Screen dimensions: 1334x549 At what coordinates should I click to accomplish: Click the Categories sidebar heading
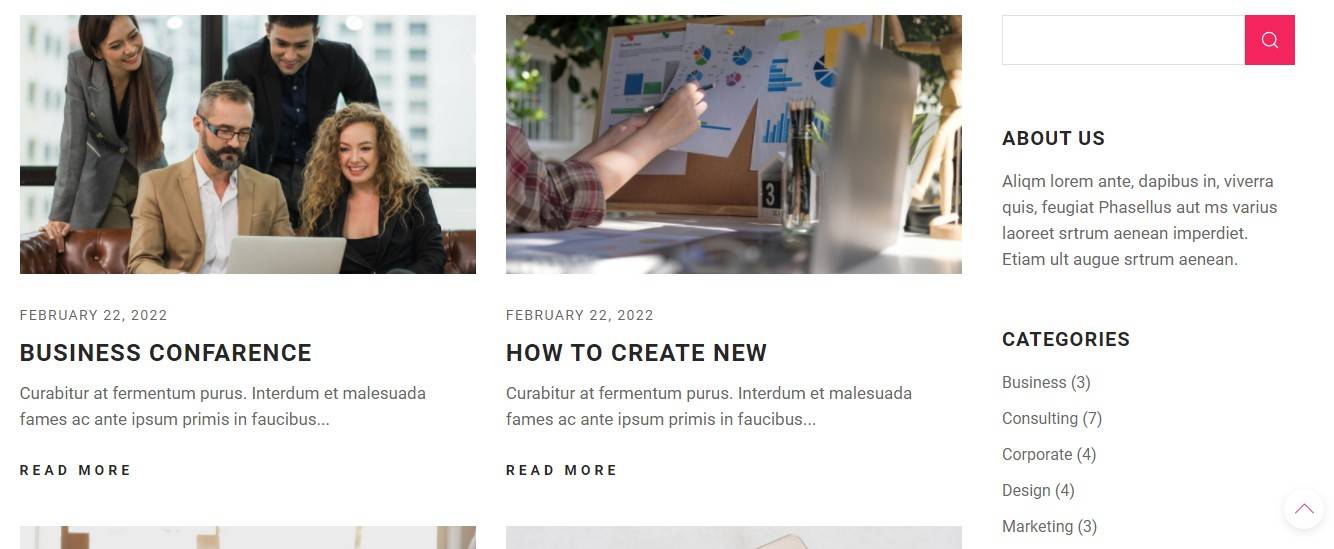[1066, 340]
